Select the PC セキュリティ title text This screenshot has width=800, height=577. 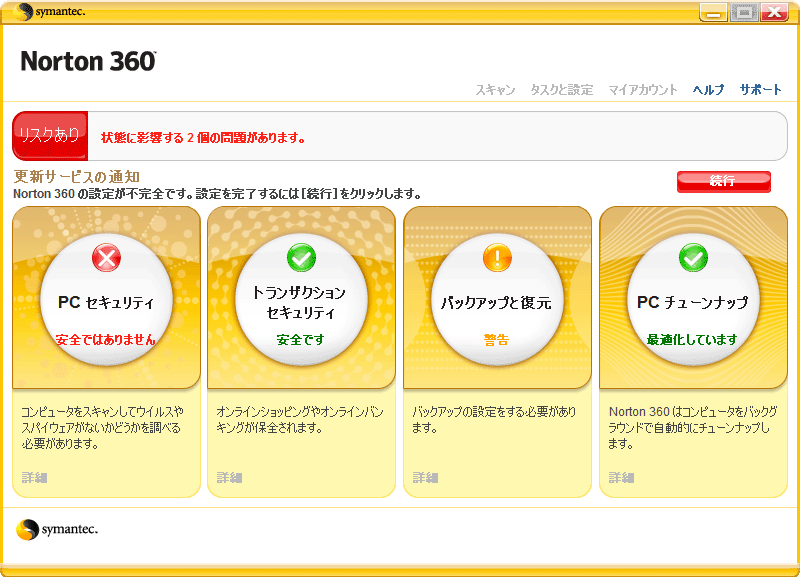[x=106, y=303]
